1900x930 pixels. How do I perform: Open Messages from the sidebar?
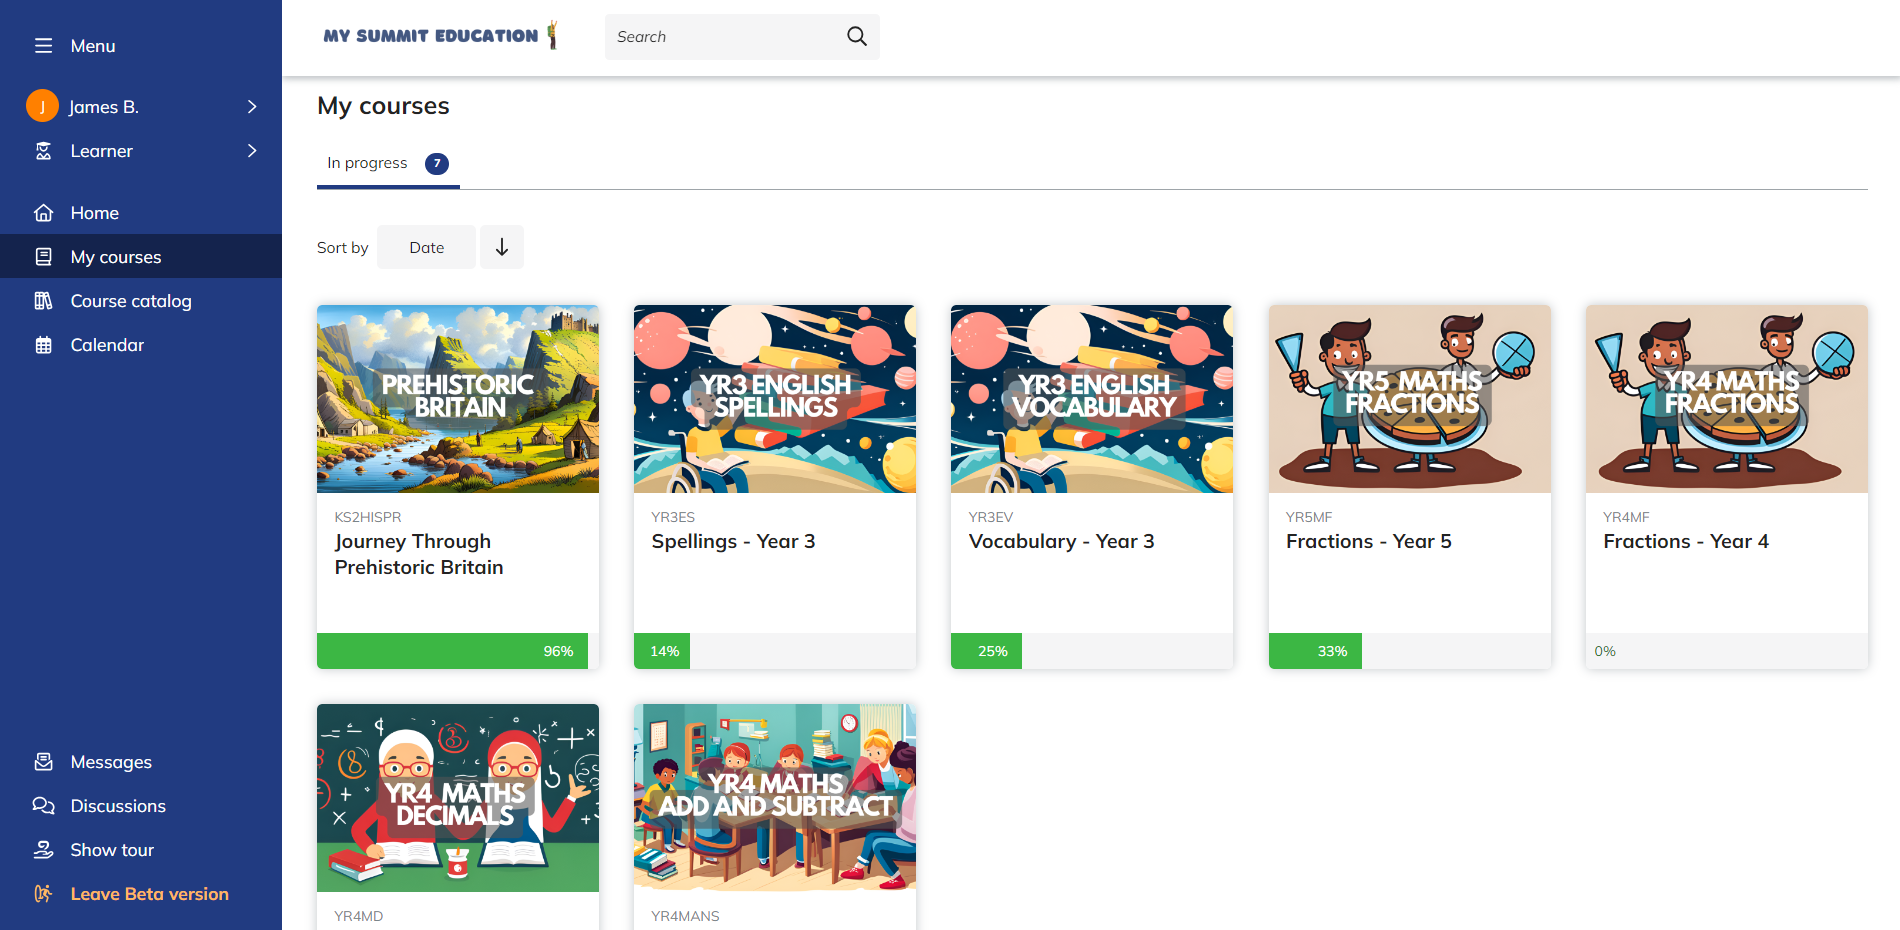pos(141,762)
